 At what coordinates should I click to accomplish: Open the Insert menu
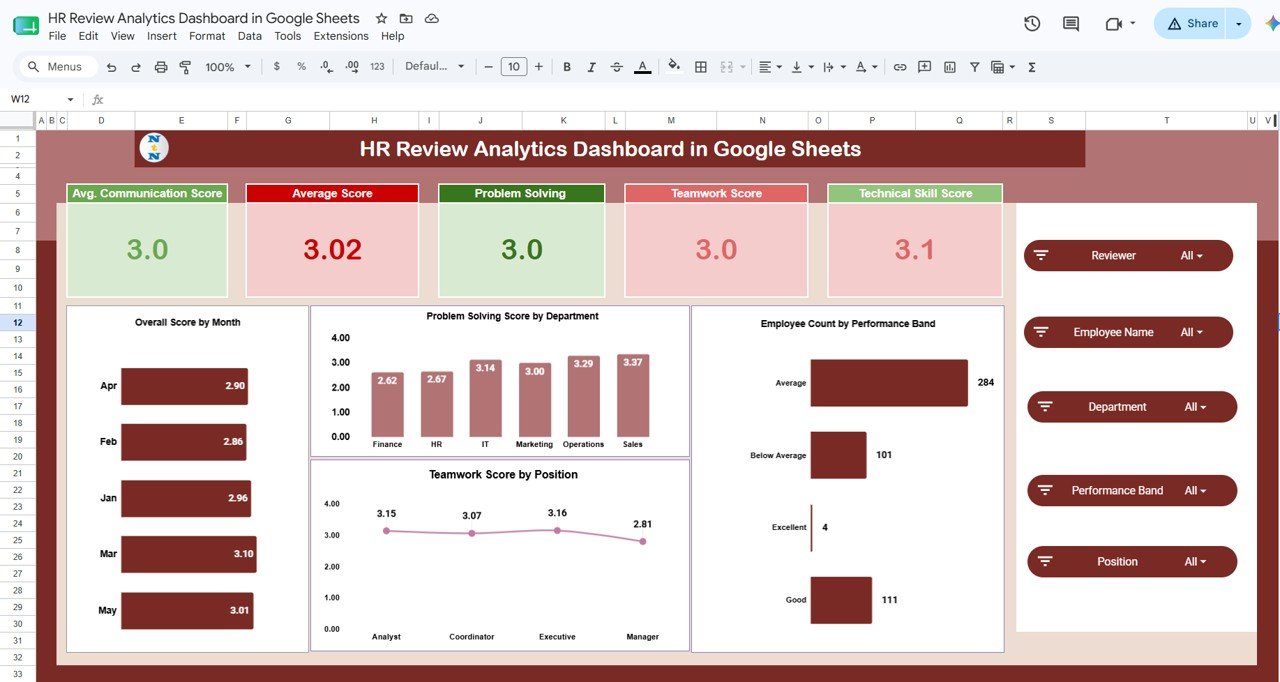(161, 36)
